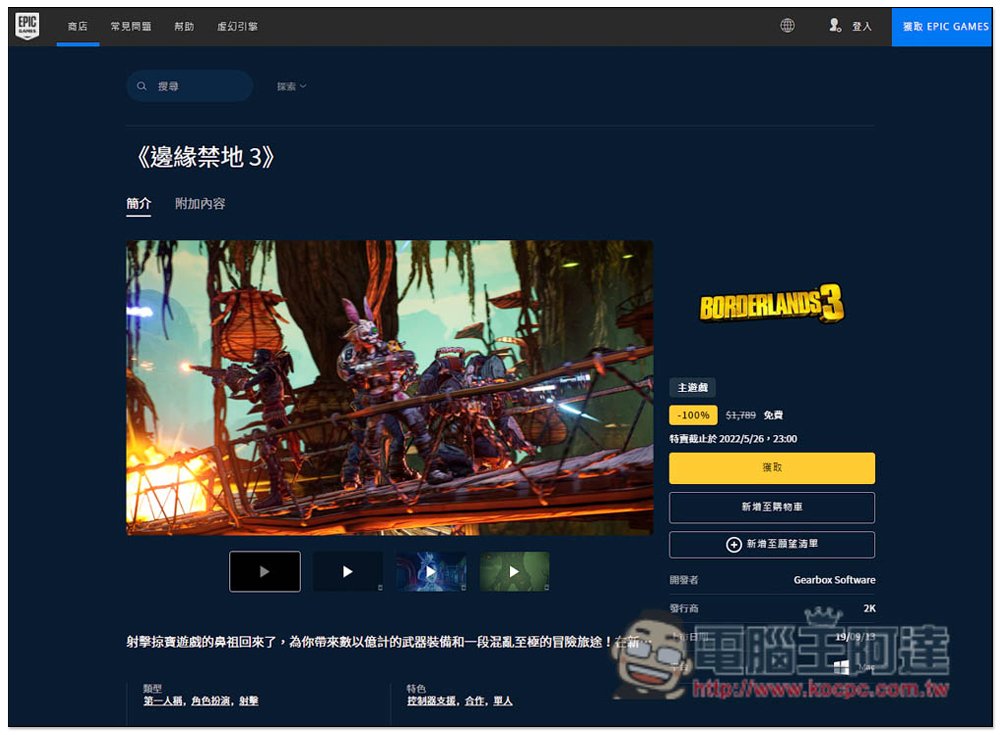This screenshot has height=735, width=1000.
Task: Click the Borderlands 3 logo
Action: [772, 304]
